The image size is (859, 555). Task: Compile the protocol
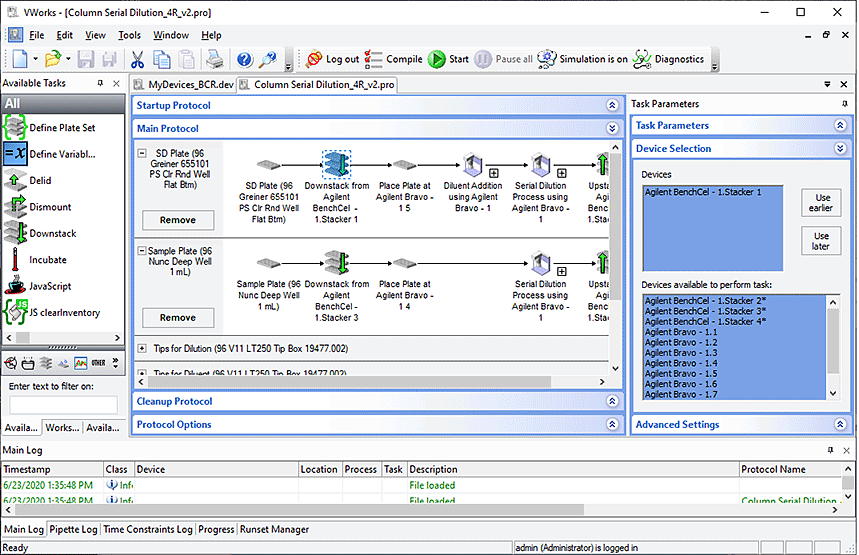(x=394, y=59)
